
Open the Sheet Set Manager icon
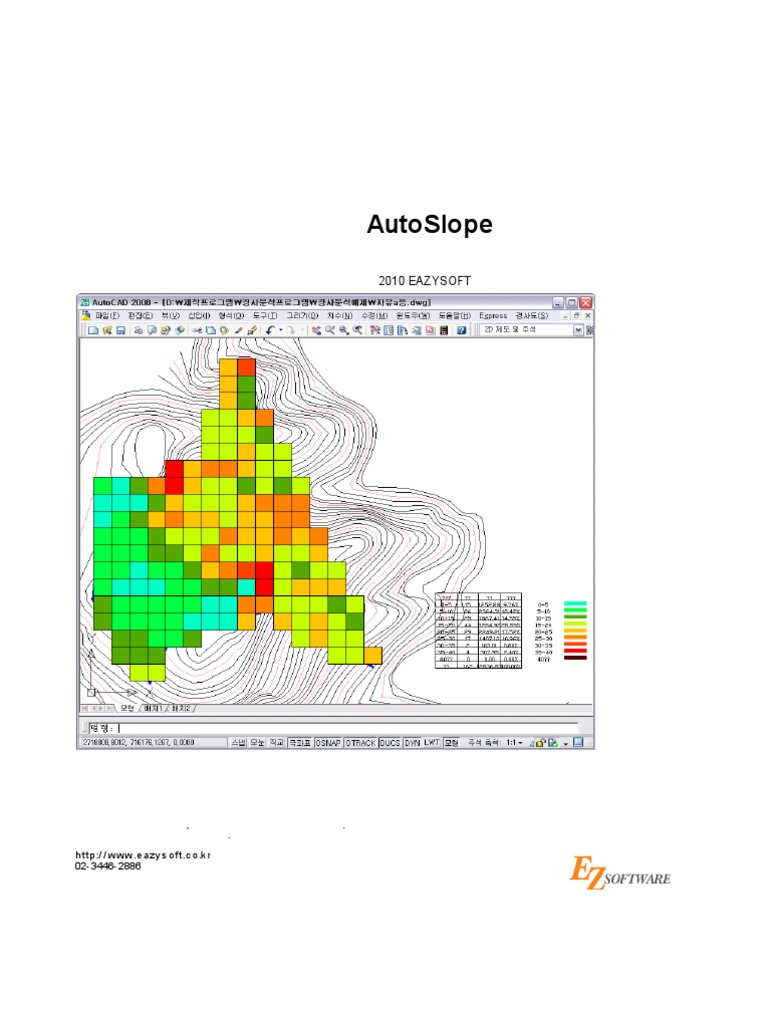(416, 330)
